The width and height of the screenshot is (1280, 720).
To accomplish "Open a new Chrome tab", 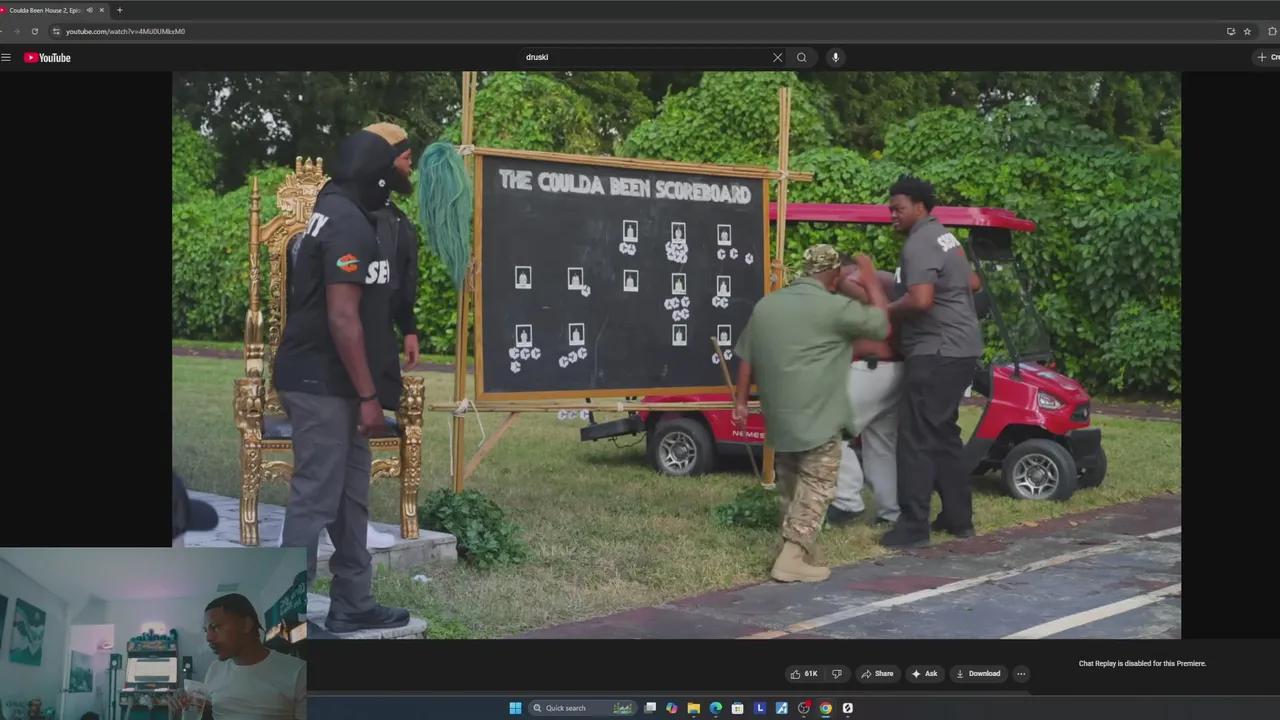I will pos(119,10).
